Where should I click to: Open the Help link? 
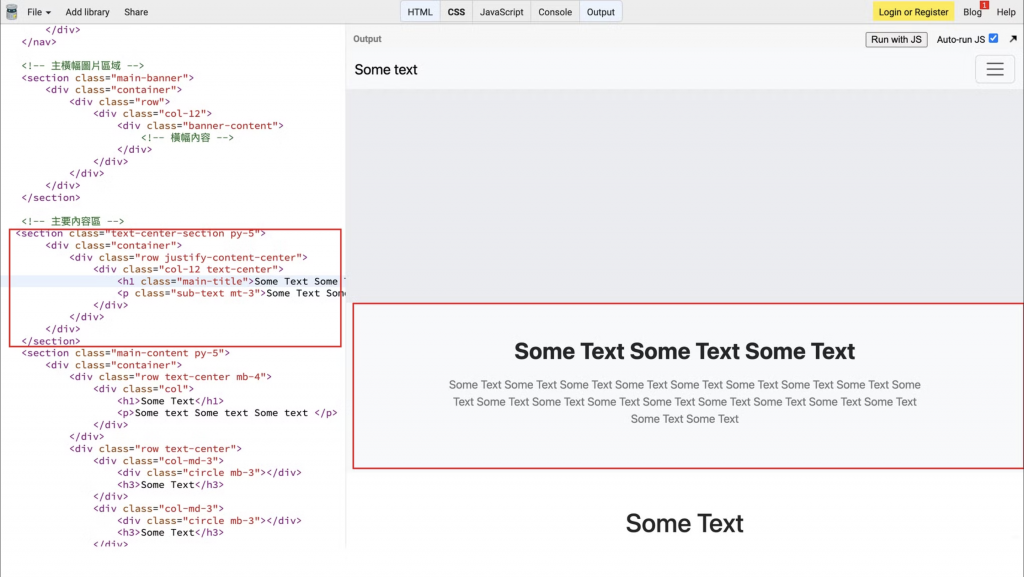1006,12
